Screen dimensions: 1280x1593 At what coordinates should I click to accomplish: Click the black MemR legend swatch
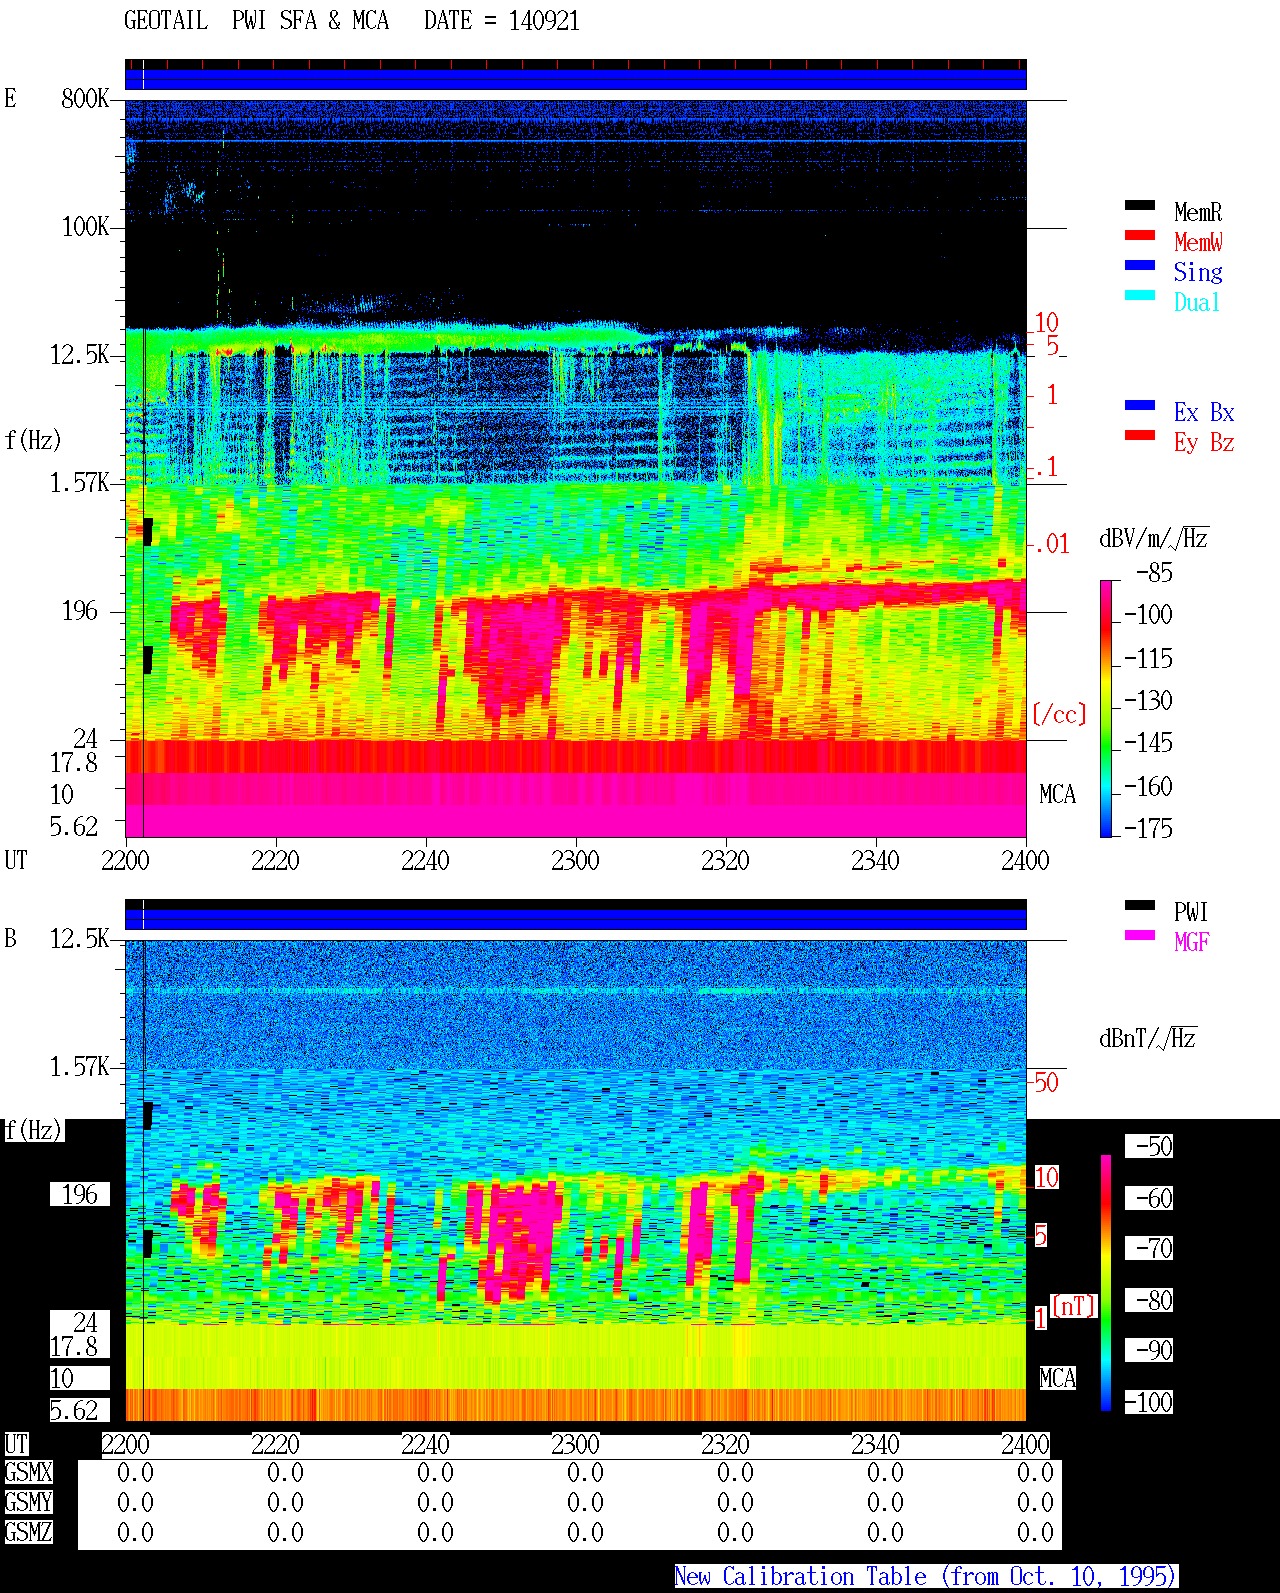pyautogui.click(x=1140, y=205)
